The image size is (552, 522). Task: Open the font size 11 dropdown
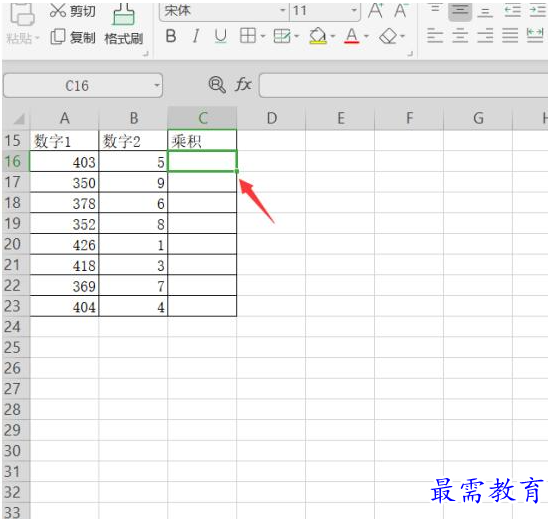(354, 10)
